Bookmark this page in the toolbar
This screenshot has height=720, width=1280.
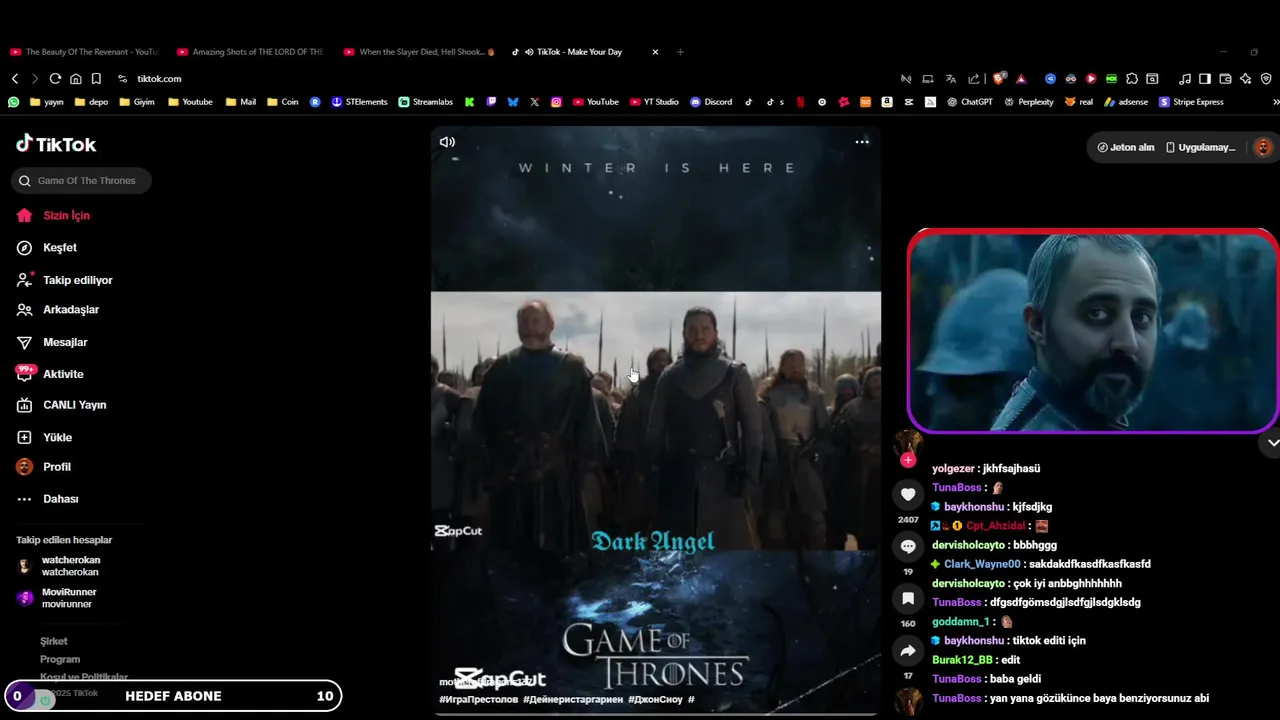pyautogui.click(x=96, y=79)
